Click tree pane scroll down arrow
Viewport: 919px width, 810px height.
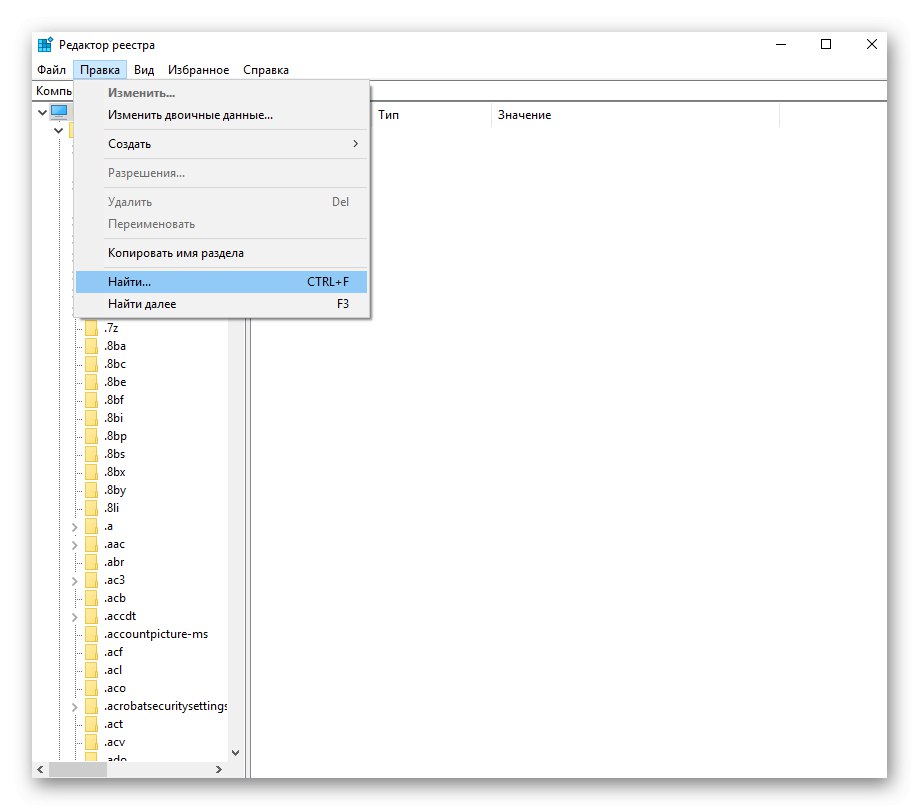236,753
